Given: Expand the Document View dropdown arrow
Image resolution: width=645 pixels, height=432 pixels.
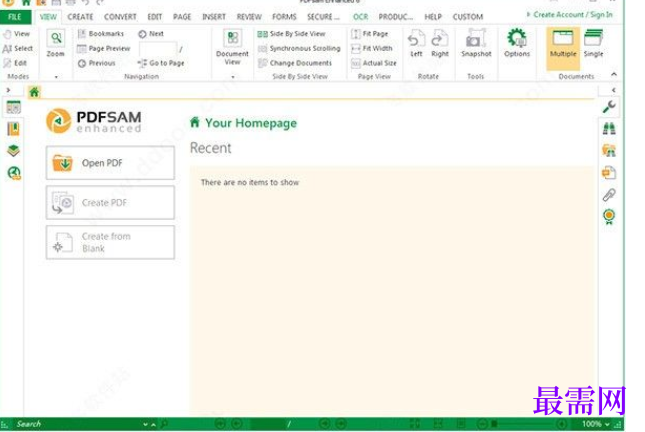Looking at the screenshot, I should click(x=233, y=77).
